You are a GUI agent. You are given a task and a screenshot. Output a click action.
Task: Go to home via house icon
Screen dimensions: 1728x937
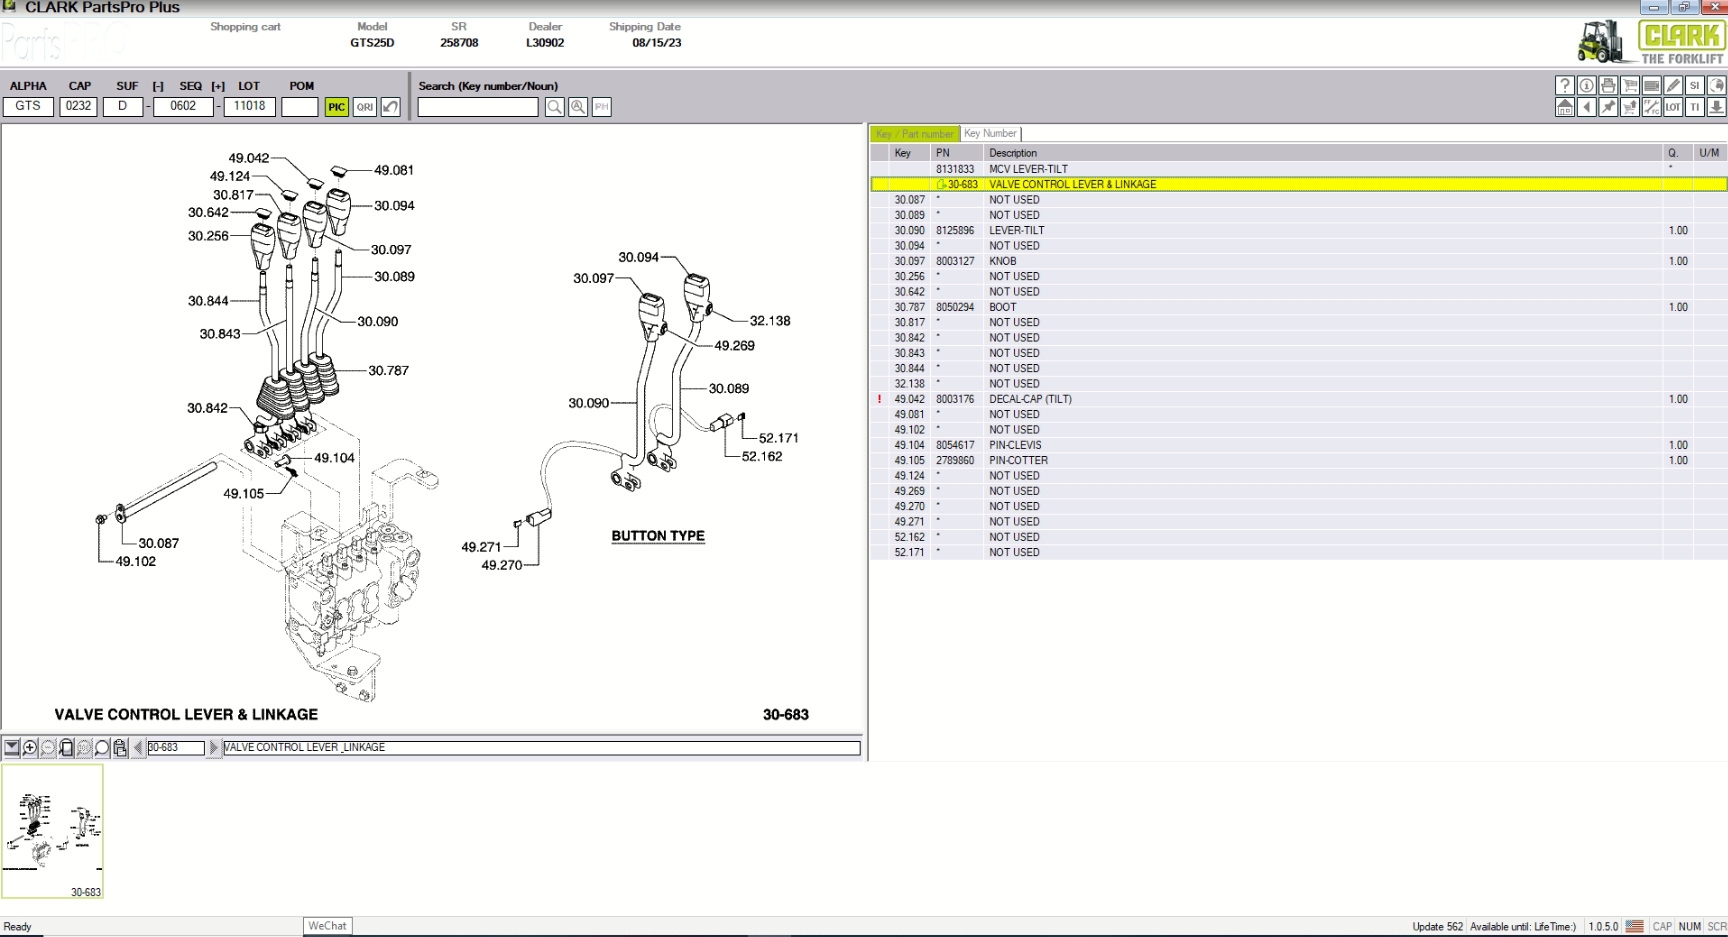(1565, 107)
